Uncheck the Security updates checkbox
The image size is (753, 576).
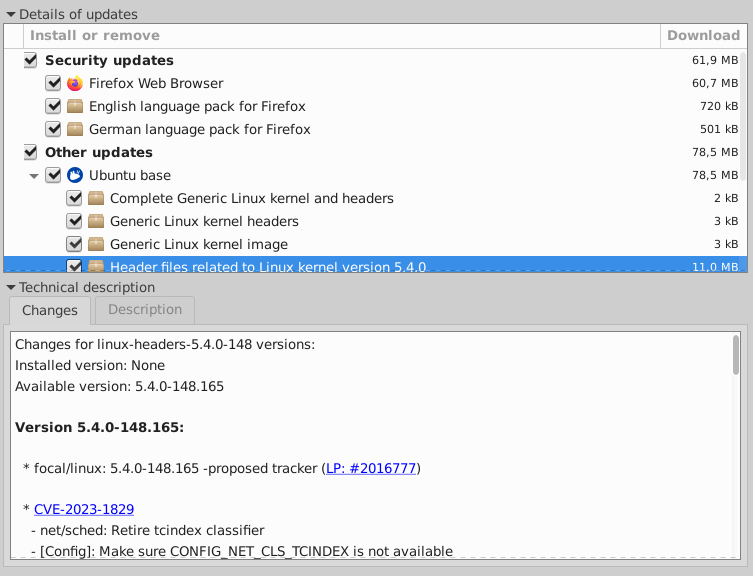pyautogui.click(x=31, y=60)
